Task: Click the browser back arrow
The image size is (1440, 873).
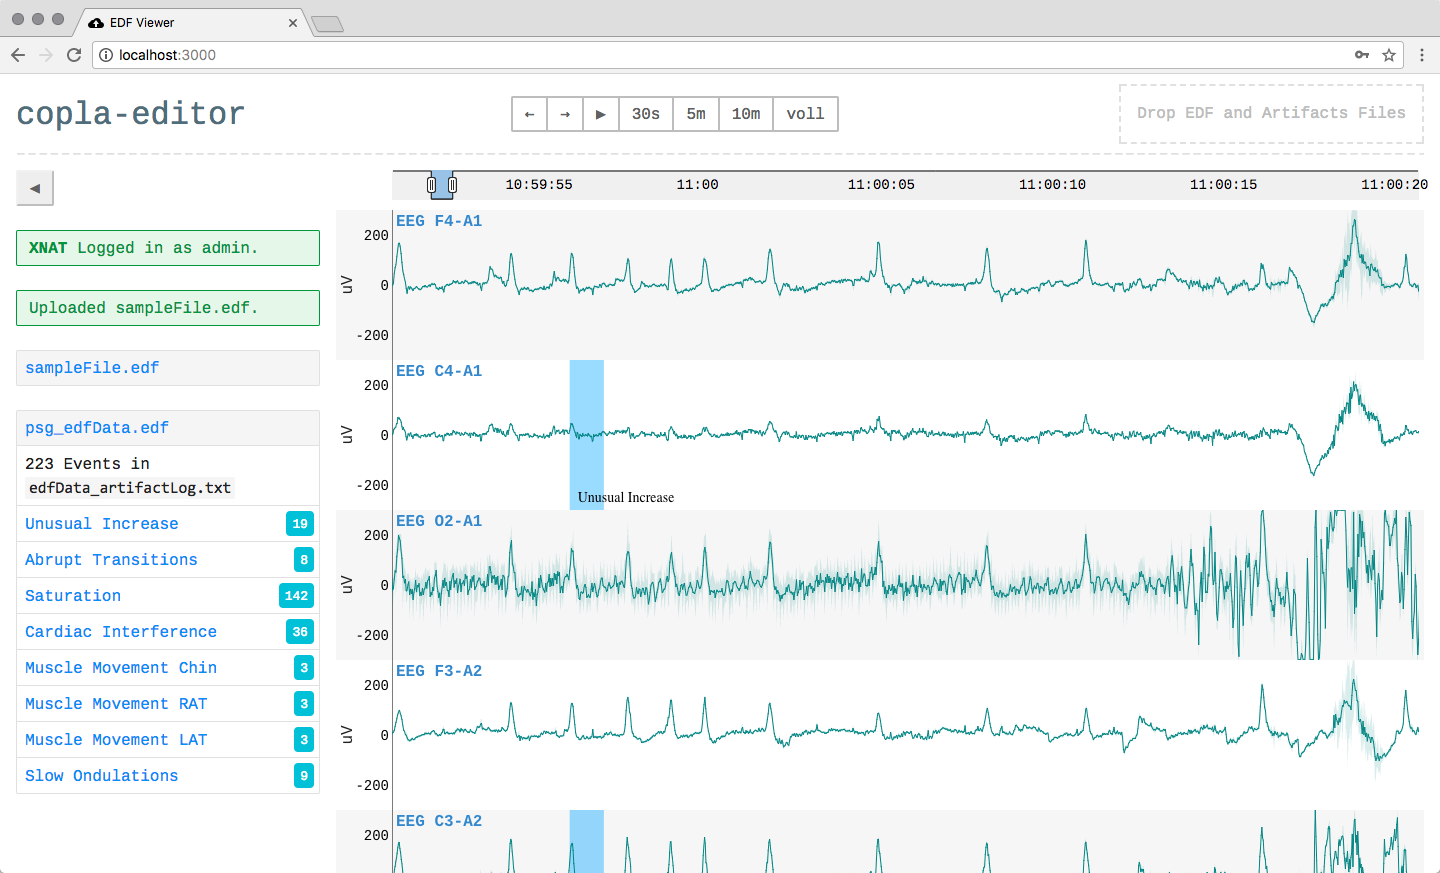Action: [18, 55]
